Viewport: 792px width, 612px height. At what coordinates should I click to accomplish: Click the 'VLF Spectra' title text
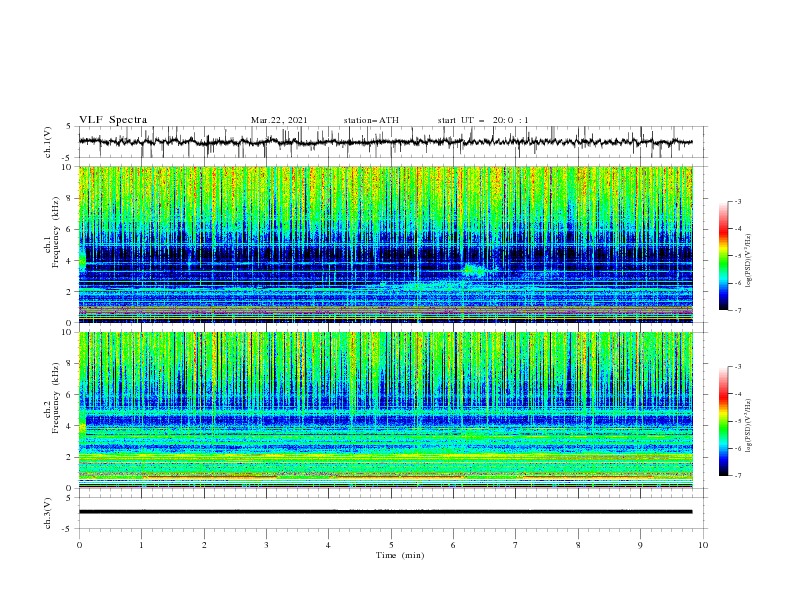(113, 120)
